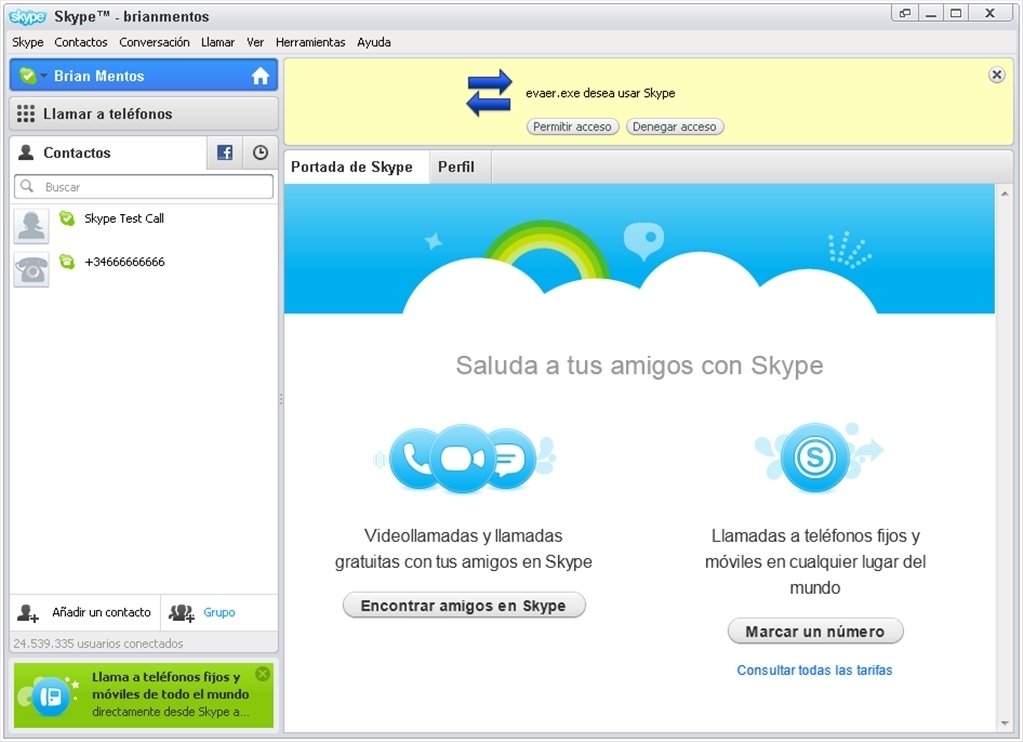Viewport: 1023px width, 742px height.
Task: Click the create group people icon
Action: pyautogui.click(x=181, y=613)
